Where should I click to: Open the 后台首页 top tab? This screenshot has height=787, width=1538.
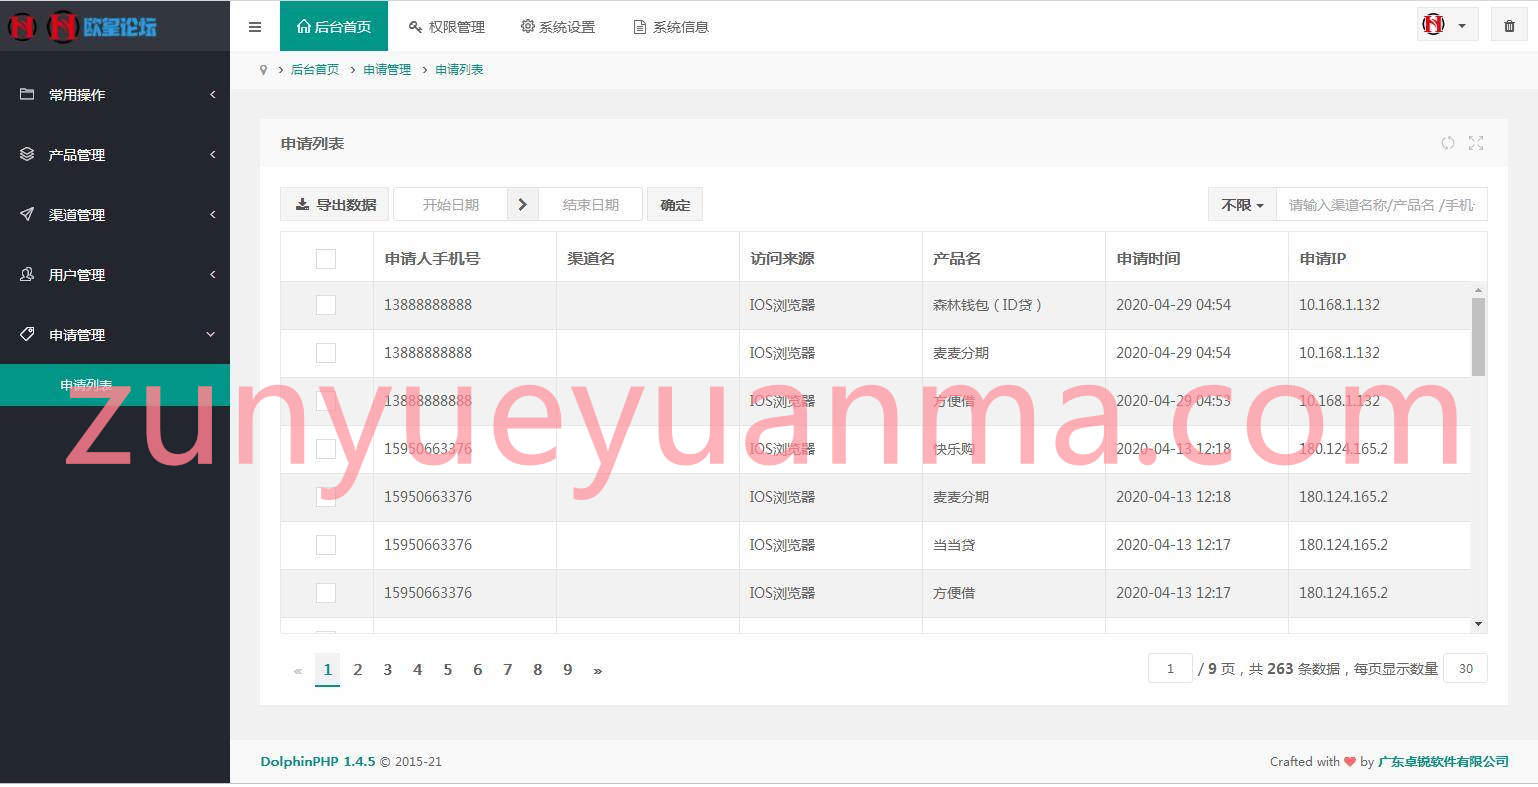[x=334, y=26]
